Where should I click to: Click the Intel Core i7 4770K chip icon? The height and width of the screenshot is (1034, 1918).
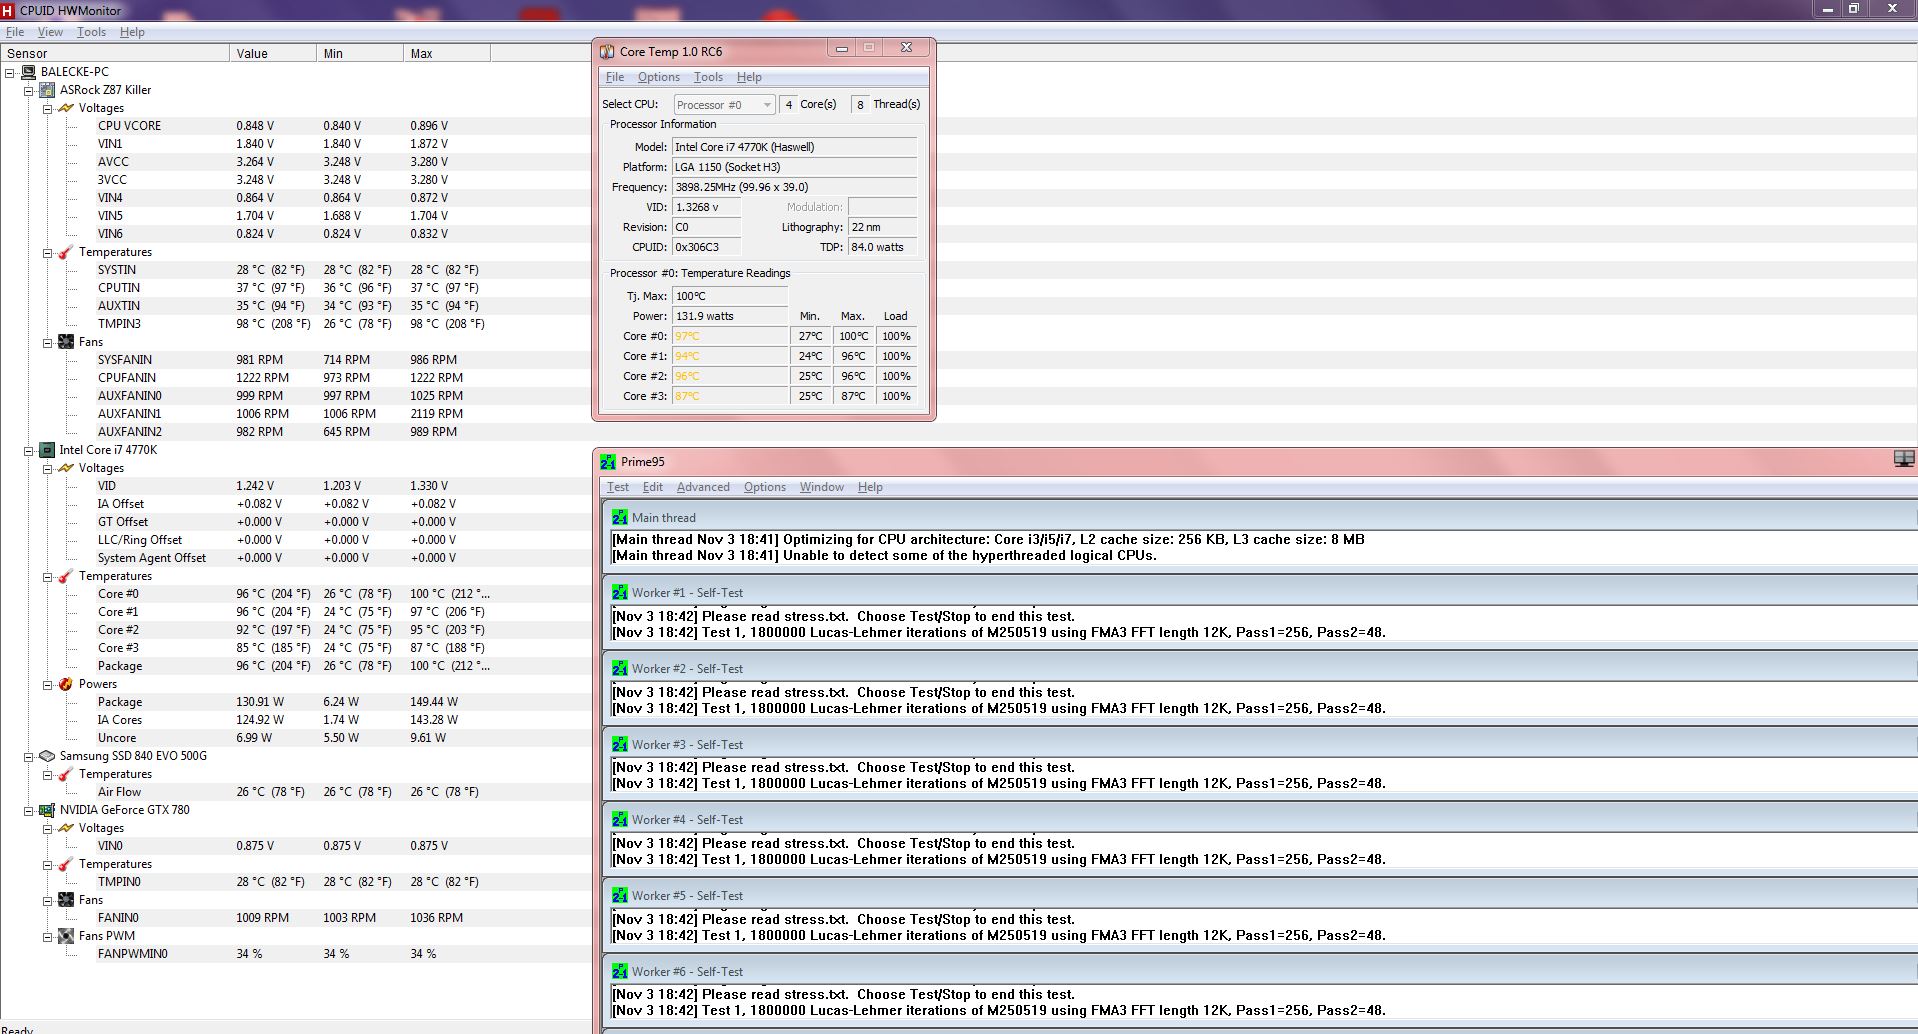(x=47, y=450)
